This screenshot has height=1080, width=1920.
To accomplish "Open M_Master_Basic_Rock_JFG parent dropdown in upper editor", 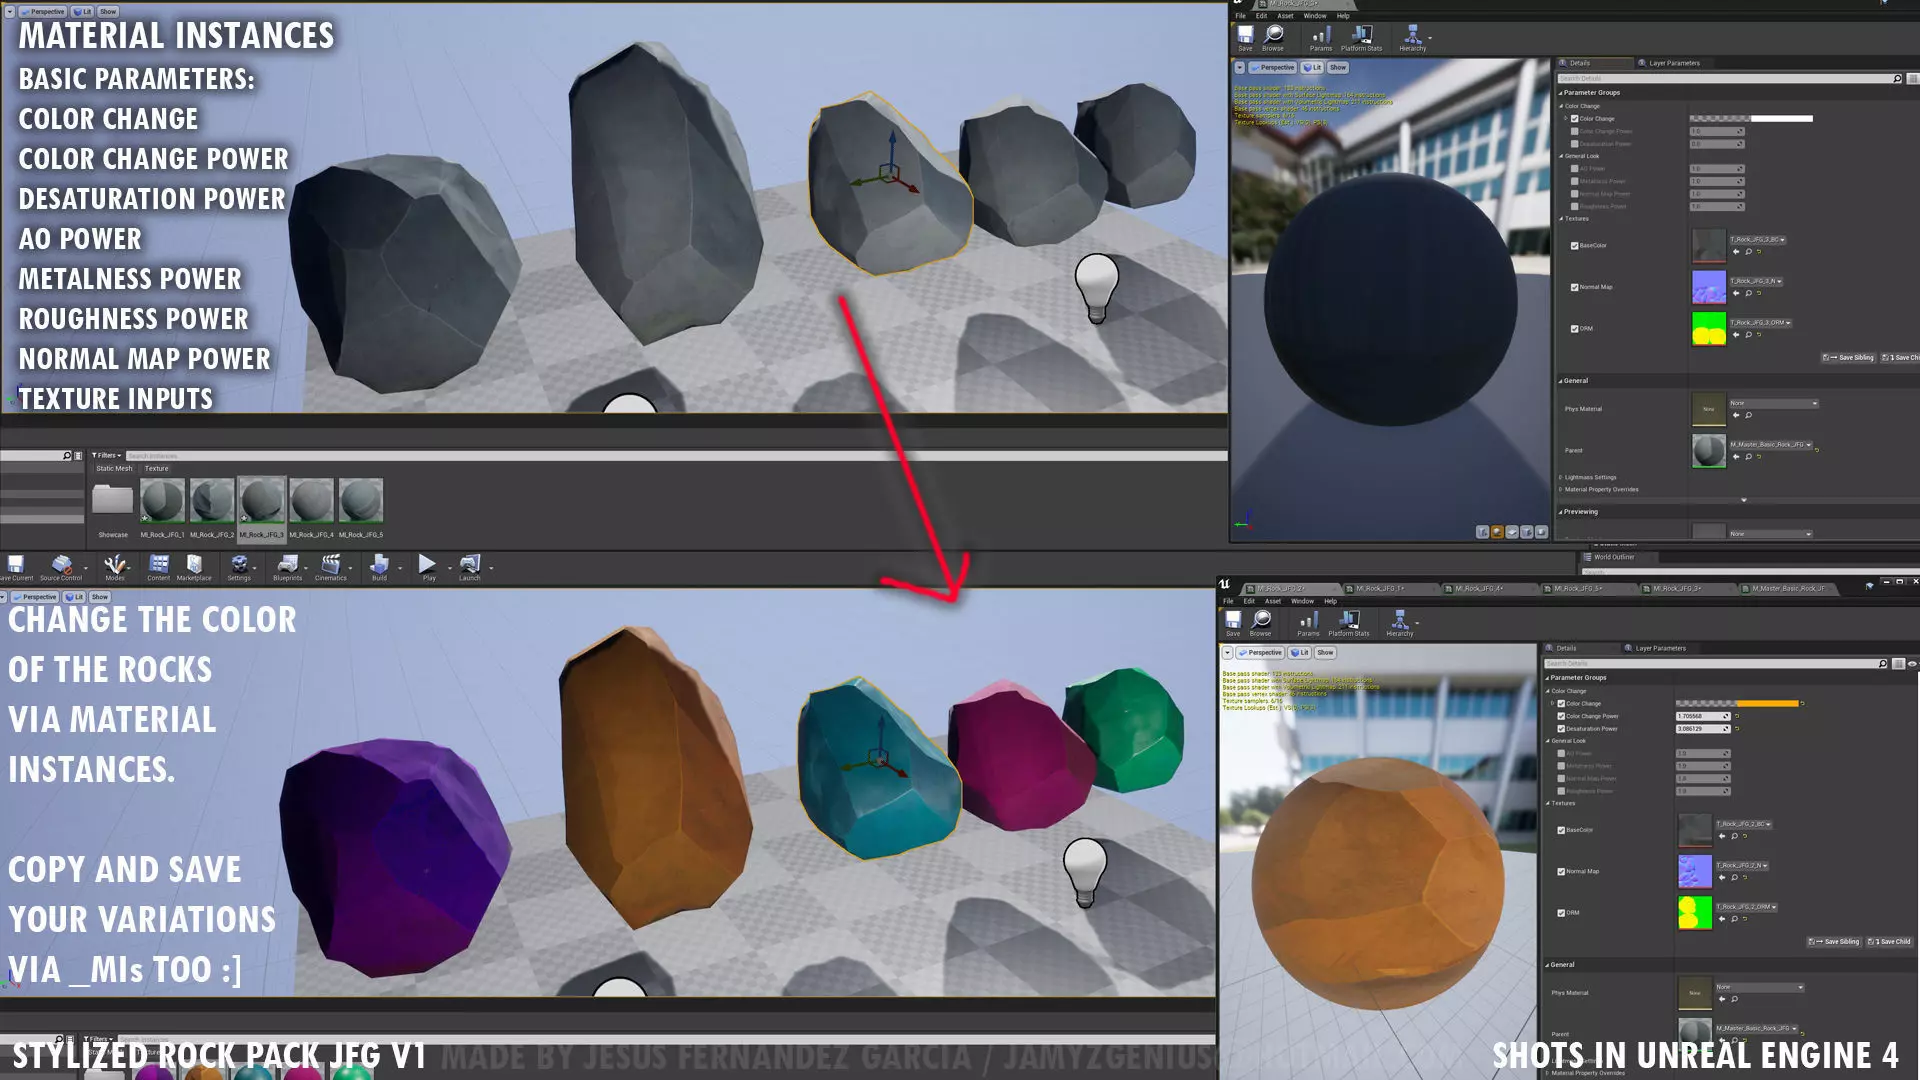I will [x=1771, y=445].
